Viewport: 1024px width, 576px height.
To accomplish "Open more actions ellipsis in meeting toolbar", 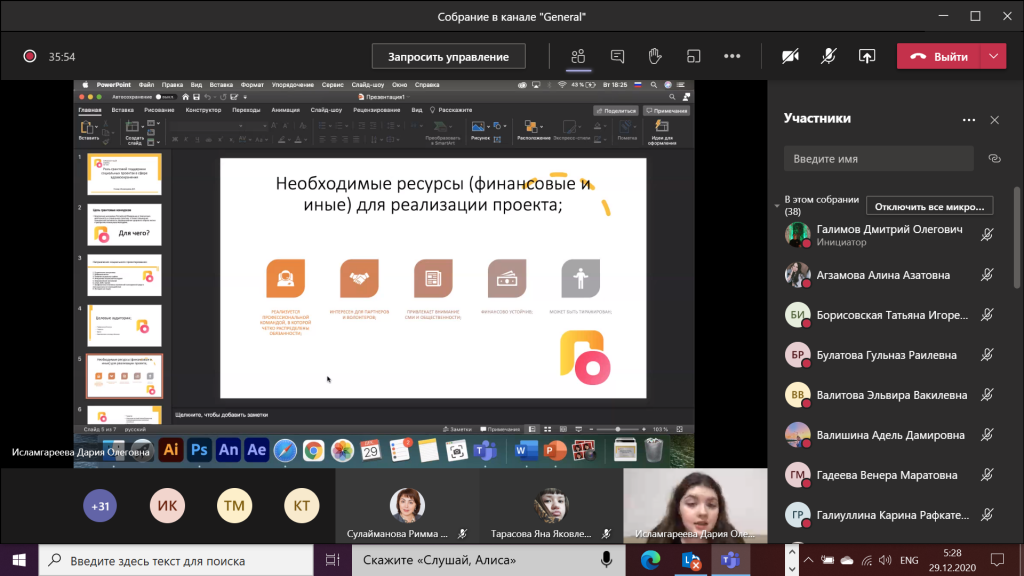I will [732, 56].
